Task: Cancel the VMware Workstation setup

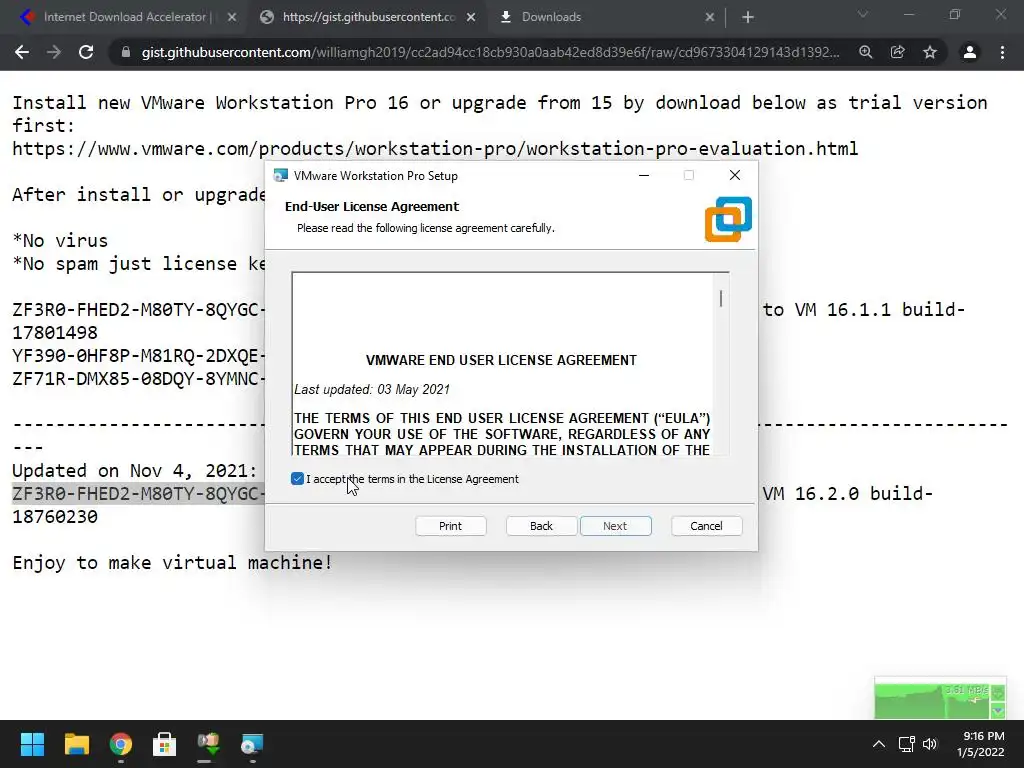Action: click(707, 526)
